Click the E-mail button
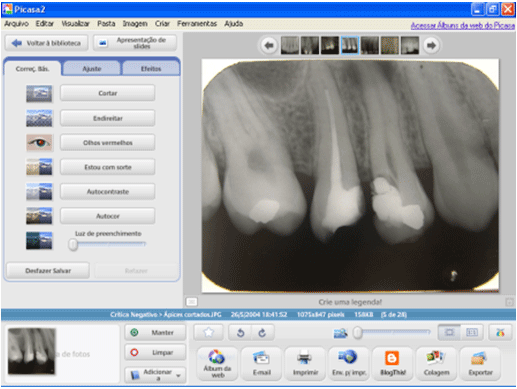The image size is (517, 389). coord(262,364)
